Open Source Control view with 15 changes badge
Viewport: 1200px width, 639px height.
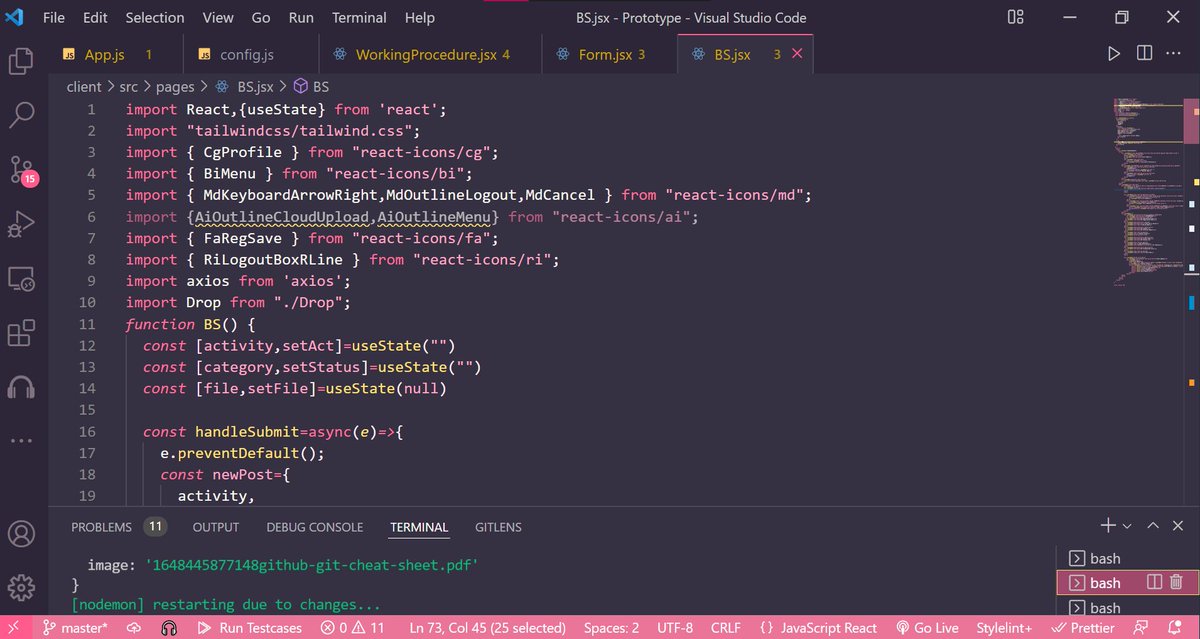pyautogui.click(x=22, y=170)
